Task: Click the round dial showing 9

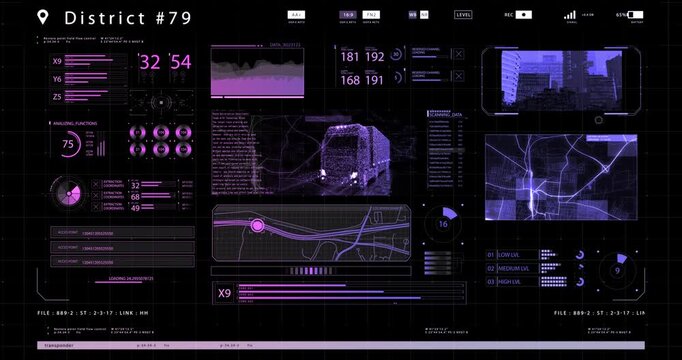Action: click(x=617, y=270)
